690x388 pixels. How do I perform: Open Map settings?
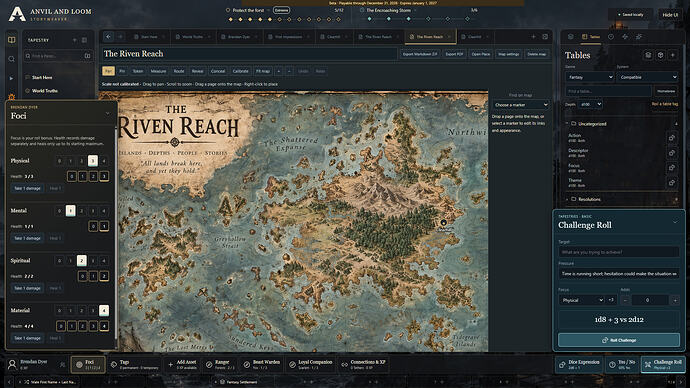(x=508, y=54)
